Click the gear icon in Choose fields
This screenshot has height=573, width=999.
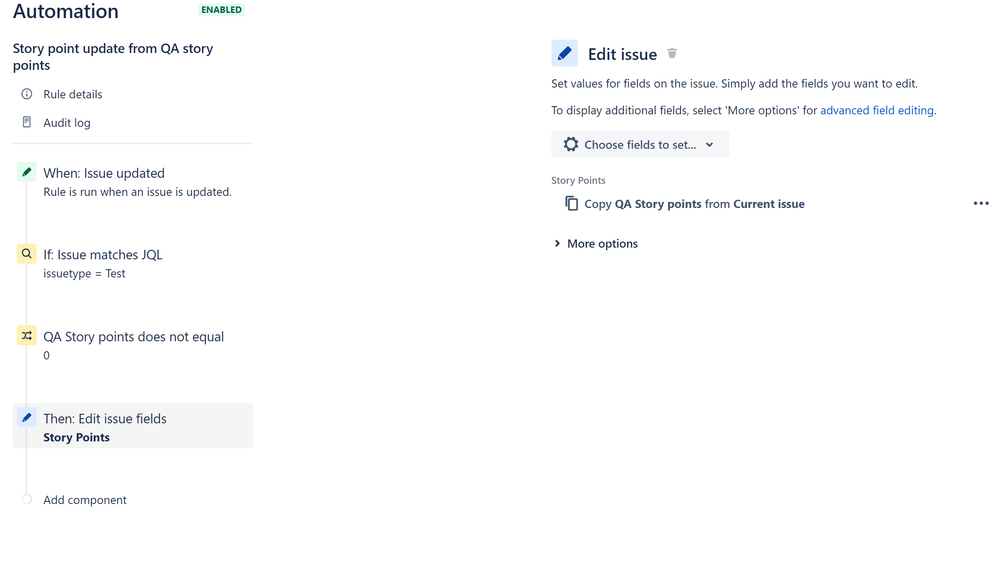point(571,145)
